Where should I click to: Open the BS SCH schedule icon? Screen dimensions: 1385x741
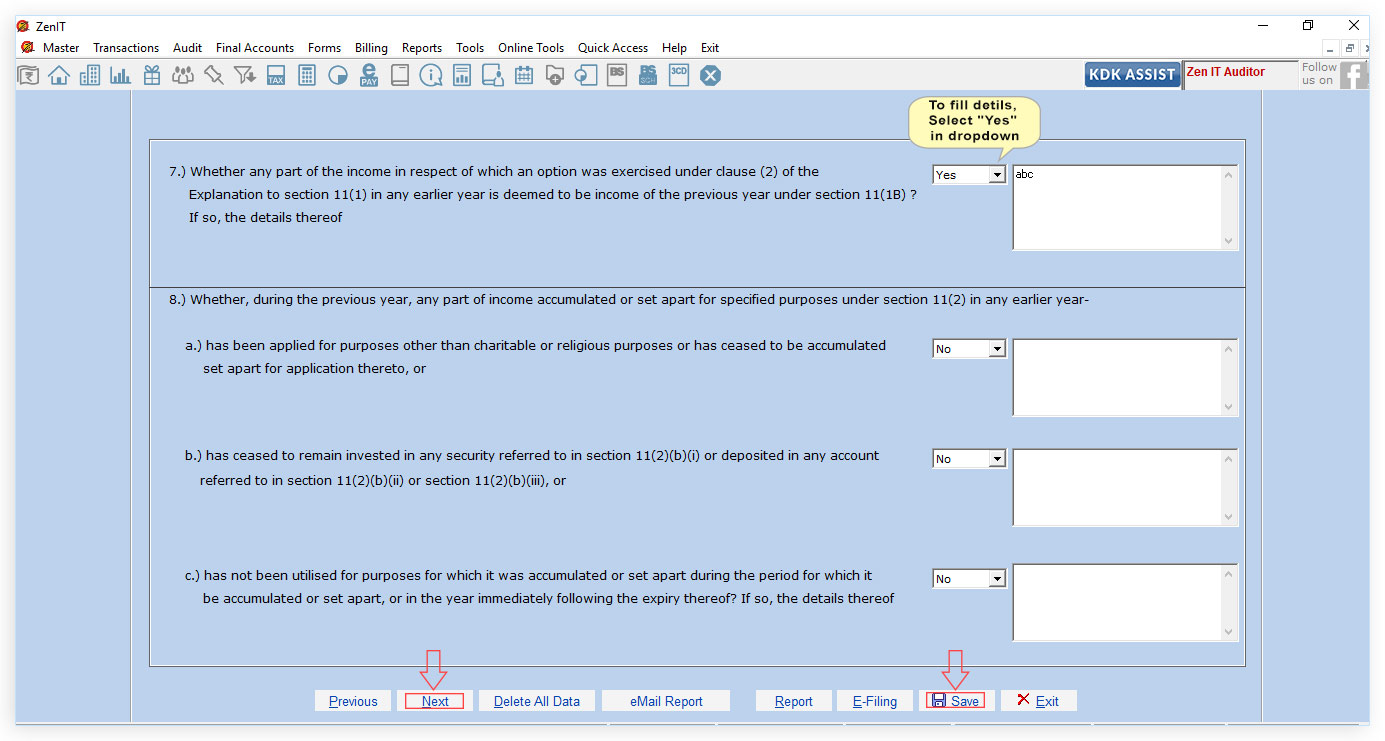648,75
